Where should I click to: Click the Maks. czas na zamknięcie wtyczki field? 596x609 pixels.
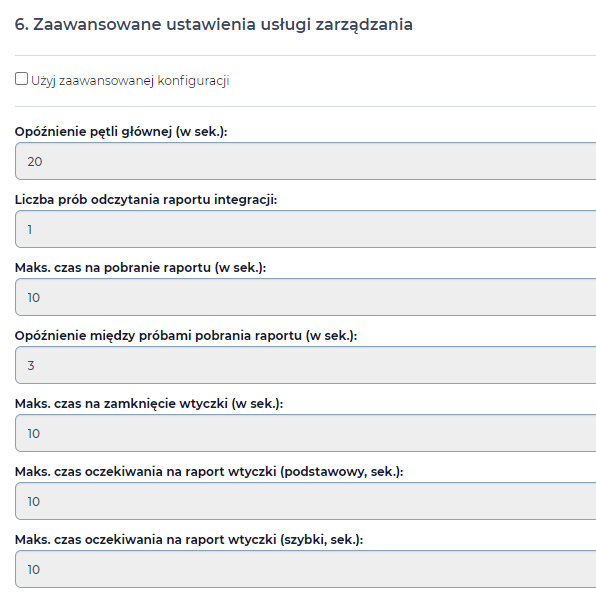coord(306,433)
